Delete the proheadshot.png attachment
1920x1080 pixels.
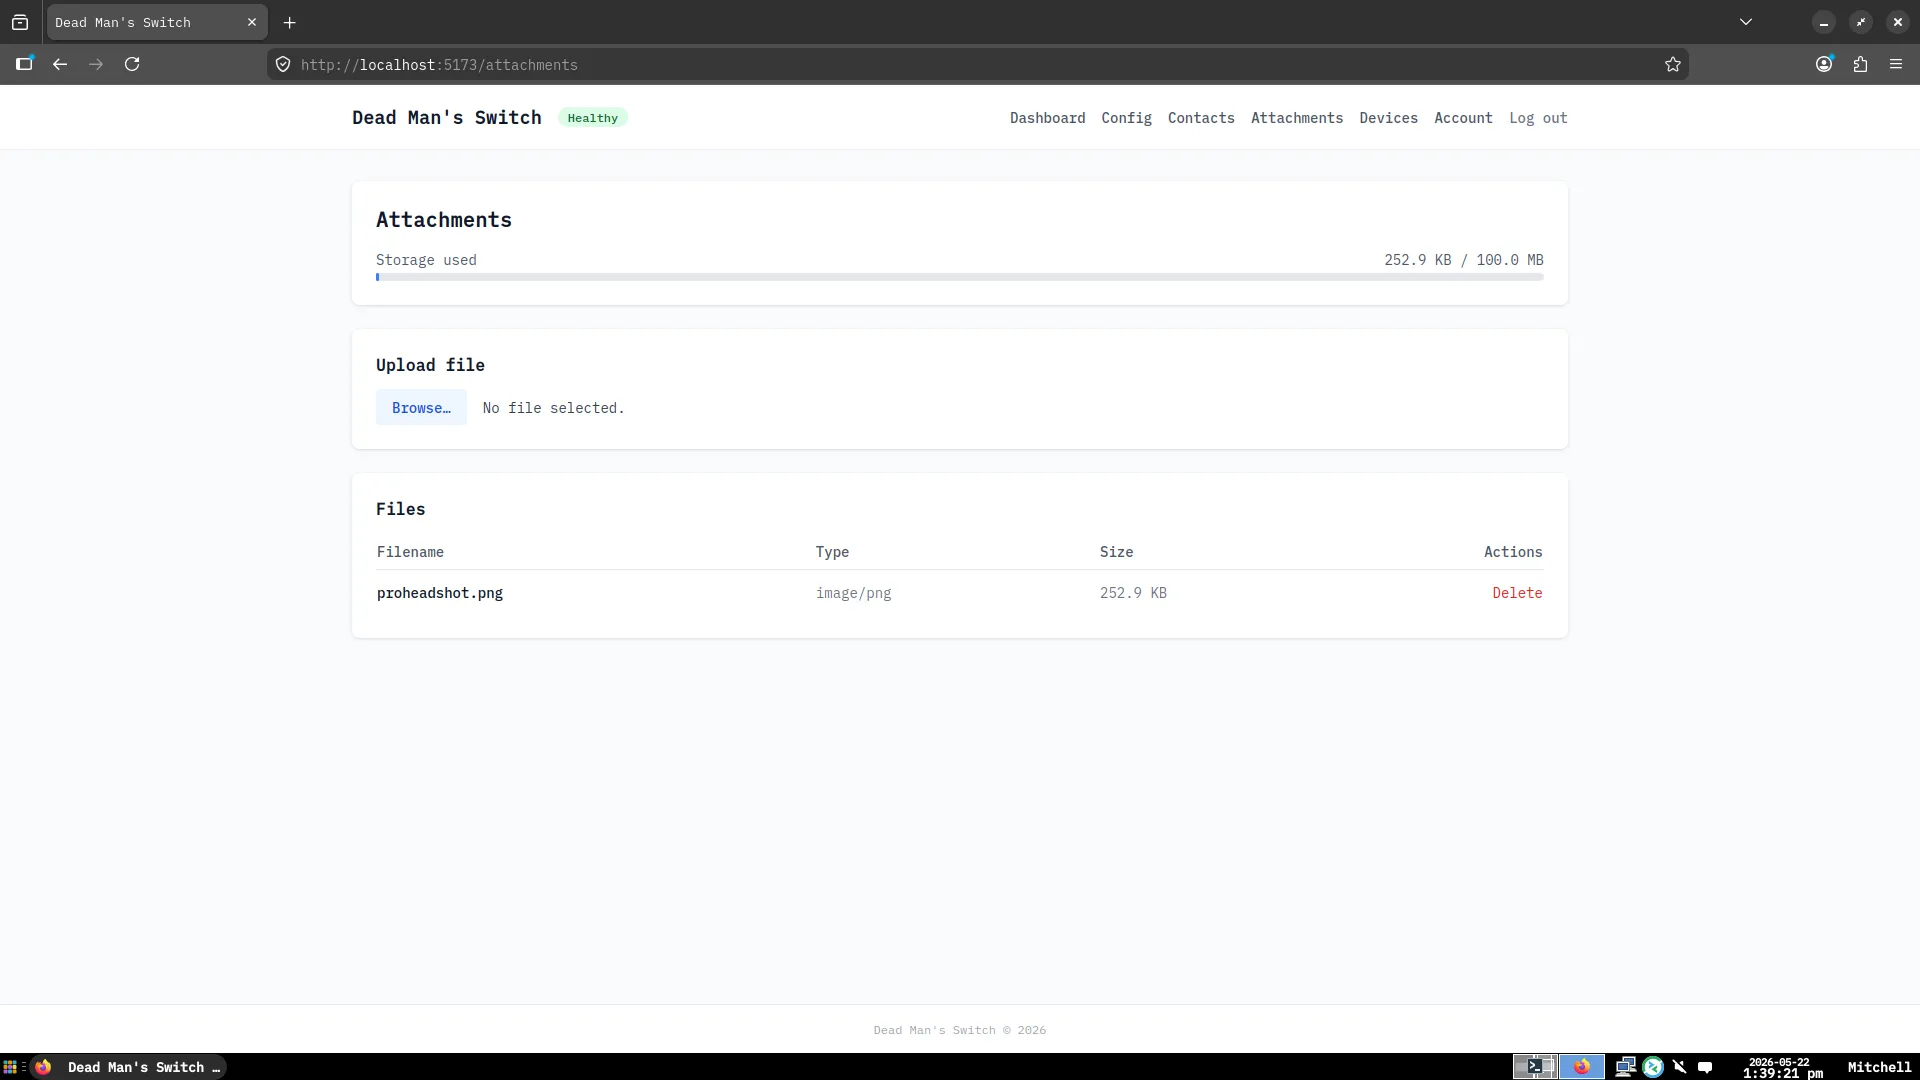click(1517, 593)
